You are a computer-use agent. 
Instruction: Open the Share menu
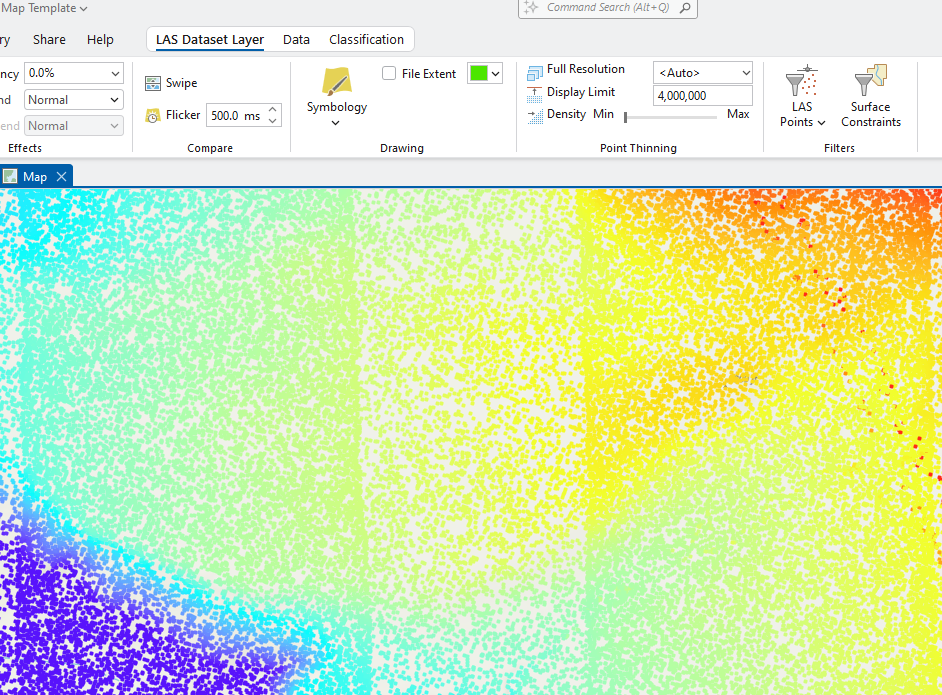point(49,39)
